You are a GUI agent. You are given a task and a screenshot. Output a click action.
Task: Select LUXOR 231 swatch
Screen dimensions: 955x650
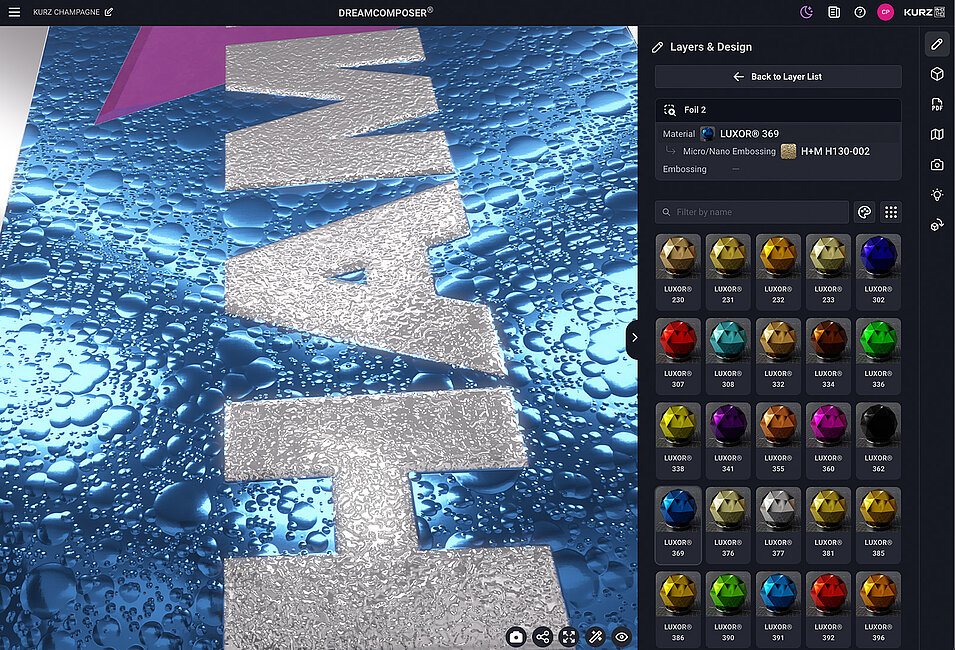728,272
